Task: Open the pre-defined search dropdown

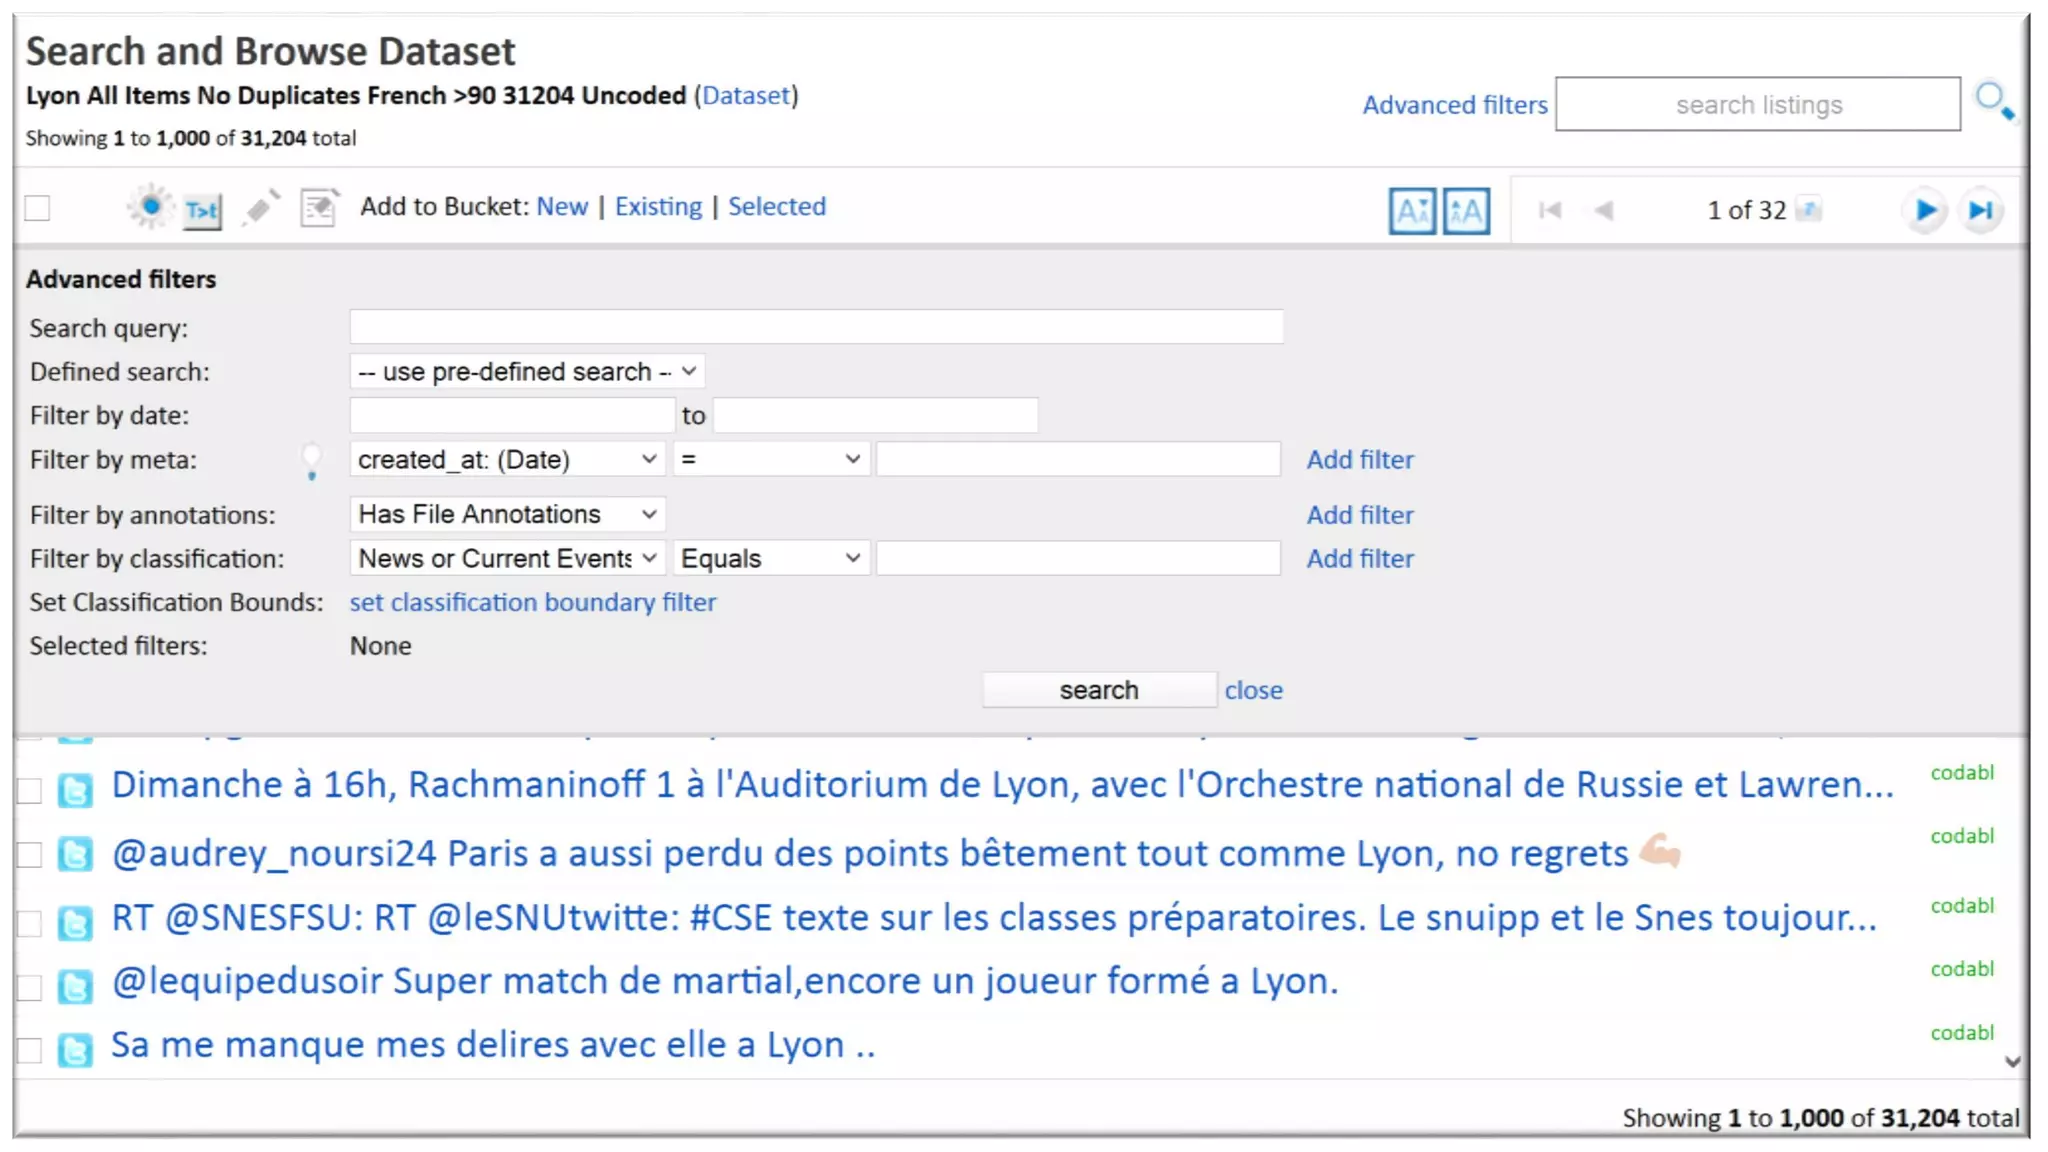Action: (x=527, y=372)
